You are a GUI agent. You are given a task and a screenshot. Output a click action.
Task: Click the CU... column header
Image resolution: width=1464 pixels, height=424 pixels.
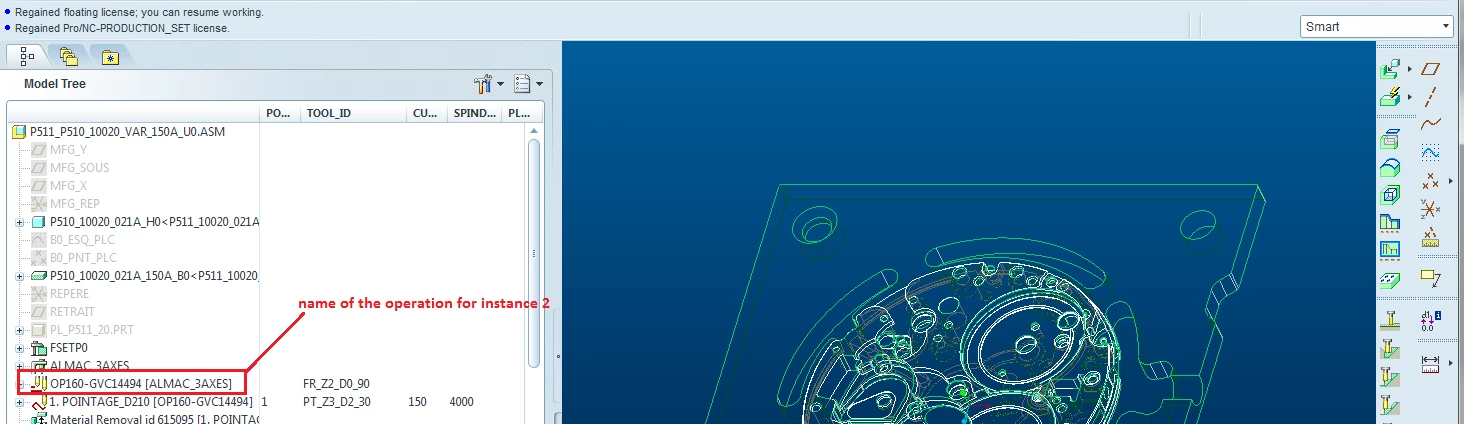[x=427, y=113]
